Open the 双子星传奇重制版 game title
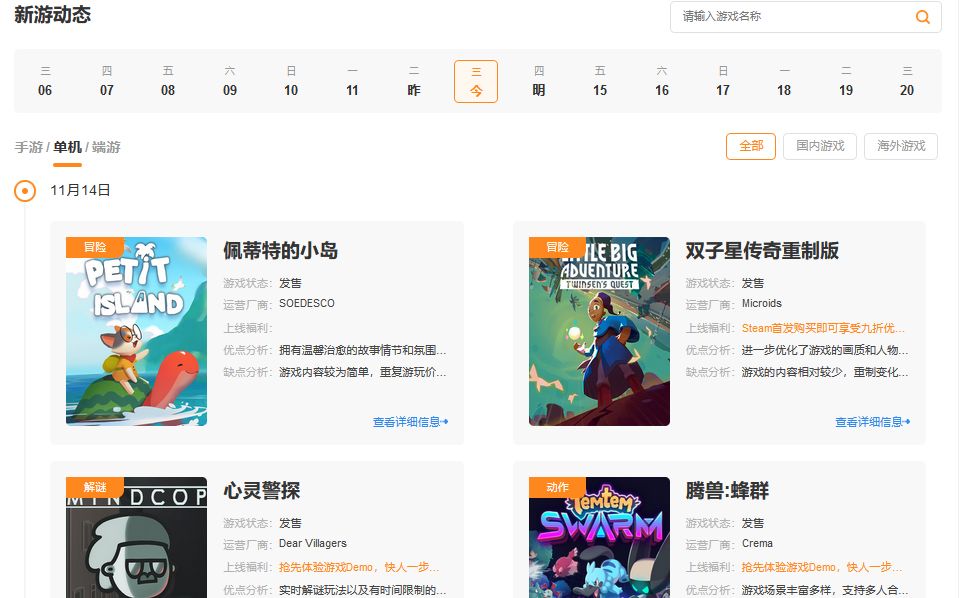 [762, 251]
